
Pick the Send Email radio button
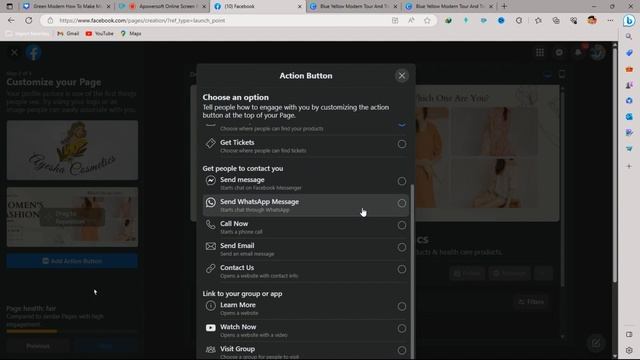coord(402,247)
